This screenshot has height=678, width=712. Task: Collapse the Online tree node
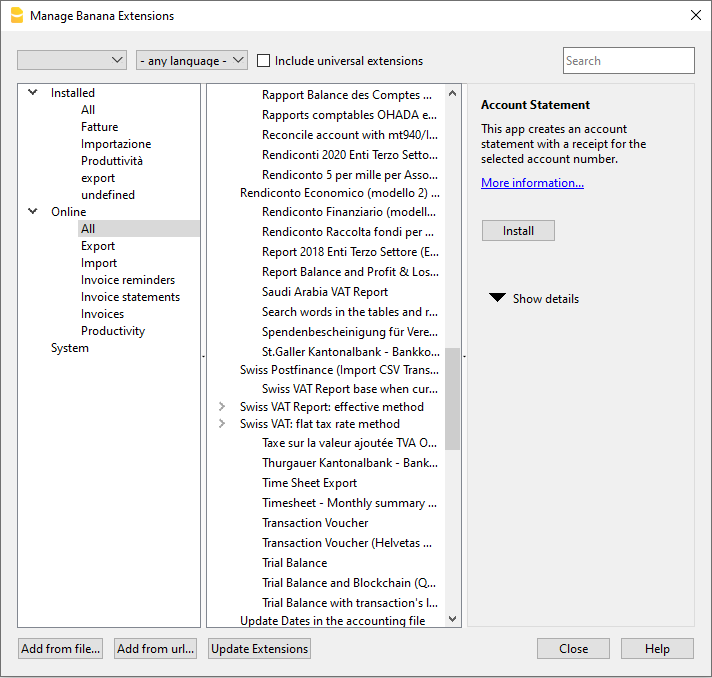coord(33,212)
